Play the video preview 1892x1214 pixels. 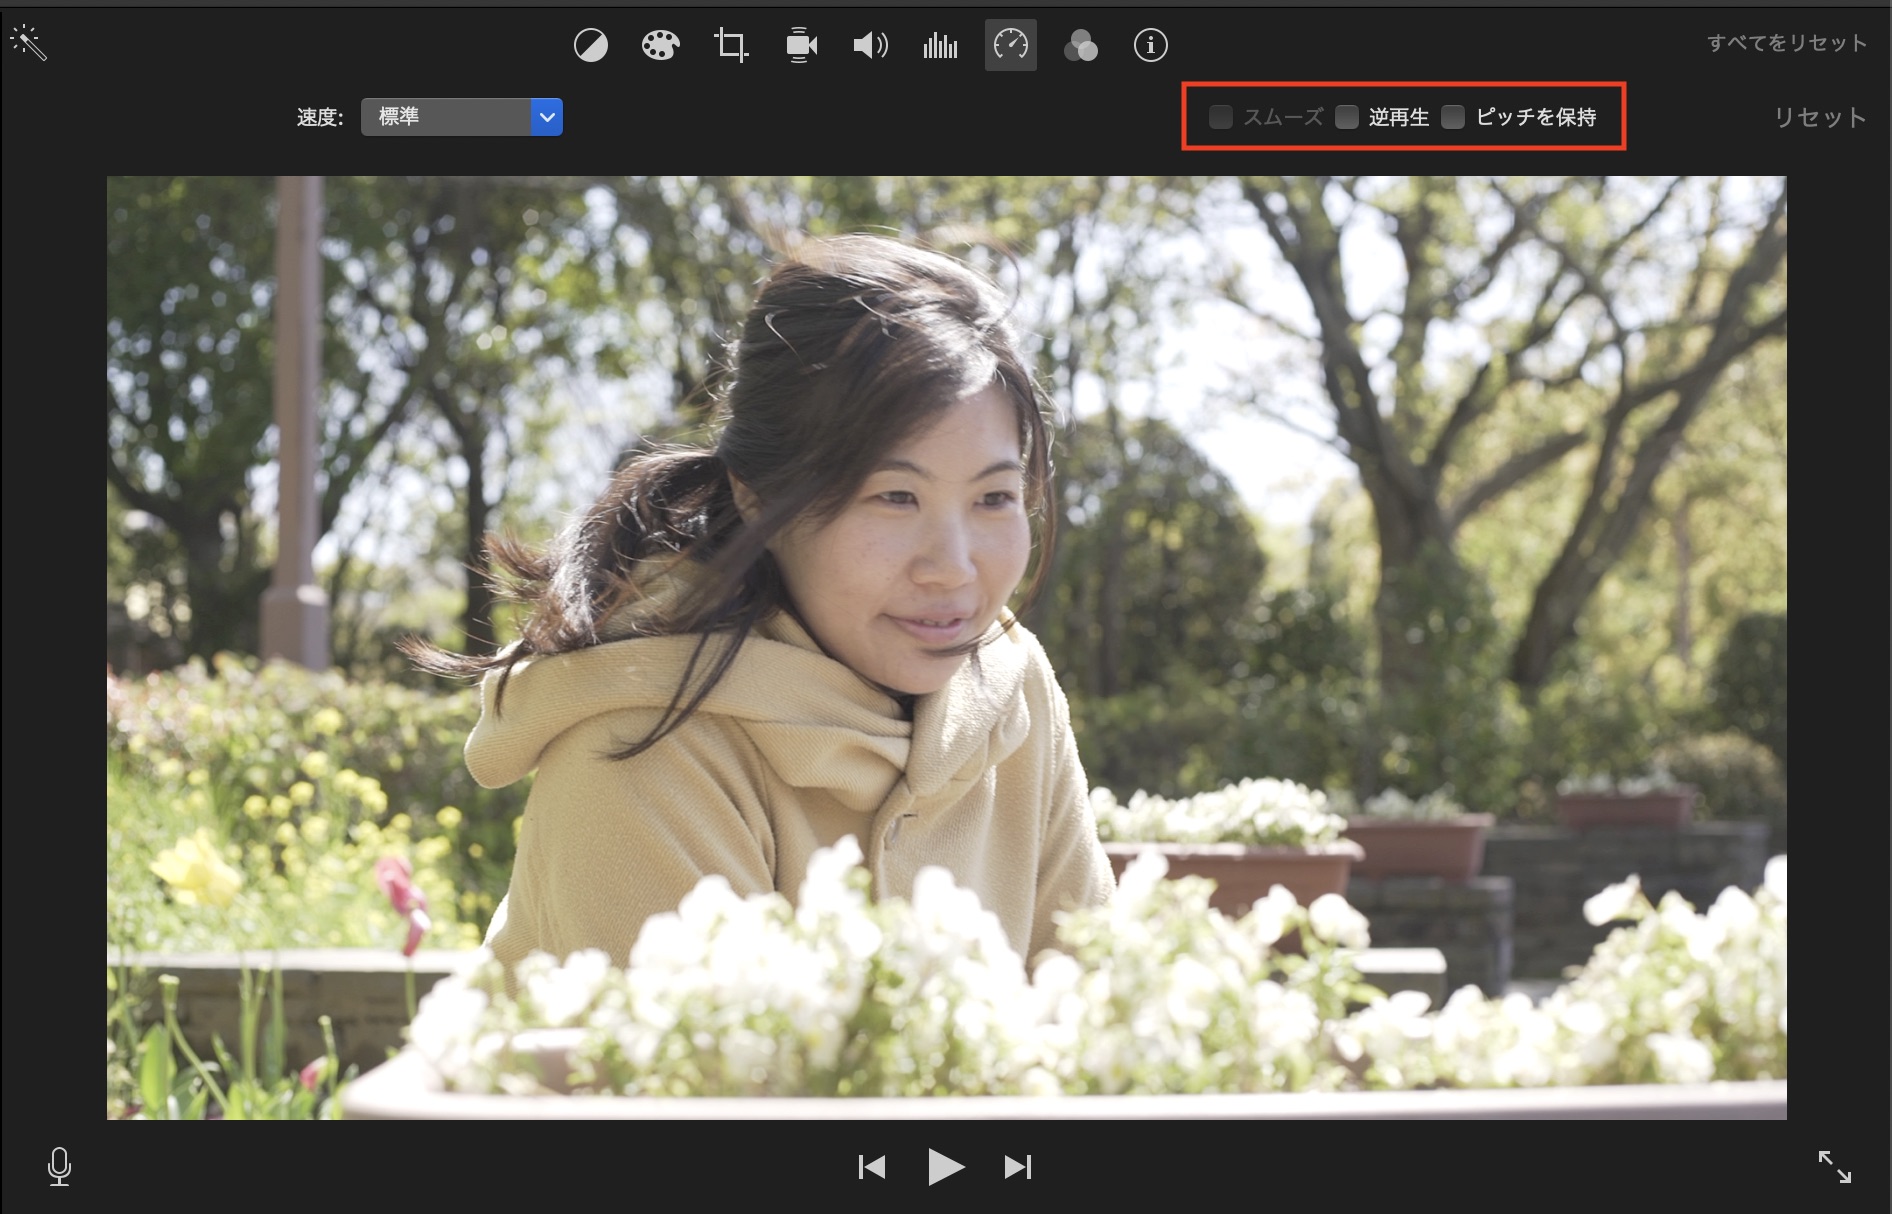[x=945, y=1166]
